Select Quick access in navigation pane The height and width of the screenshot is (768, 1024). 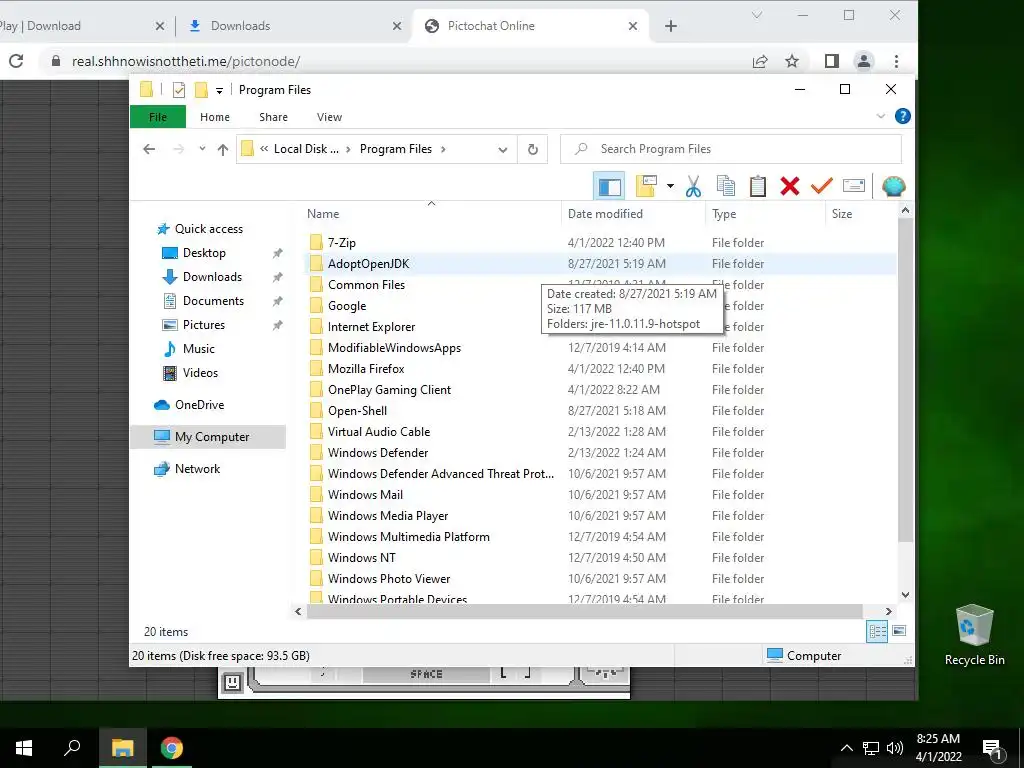click(x=208, y=229)
